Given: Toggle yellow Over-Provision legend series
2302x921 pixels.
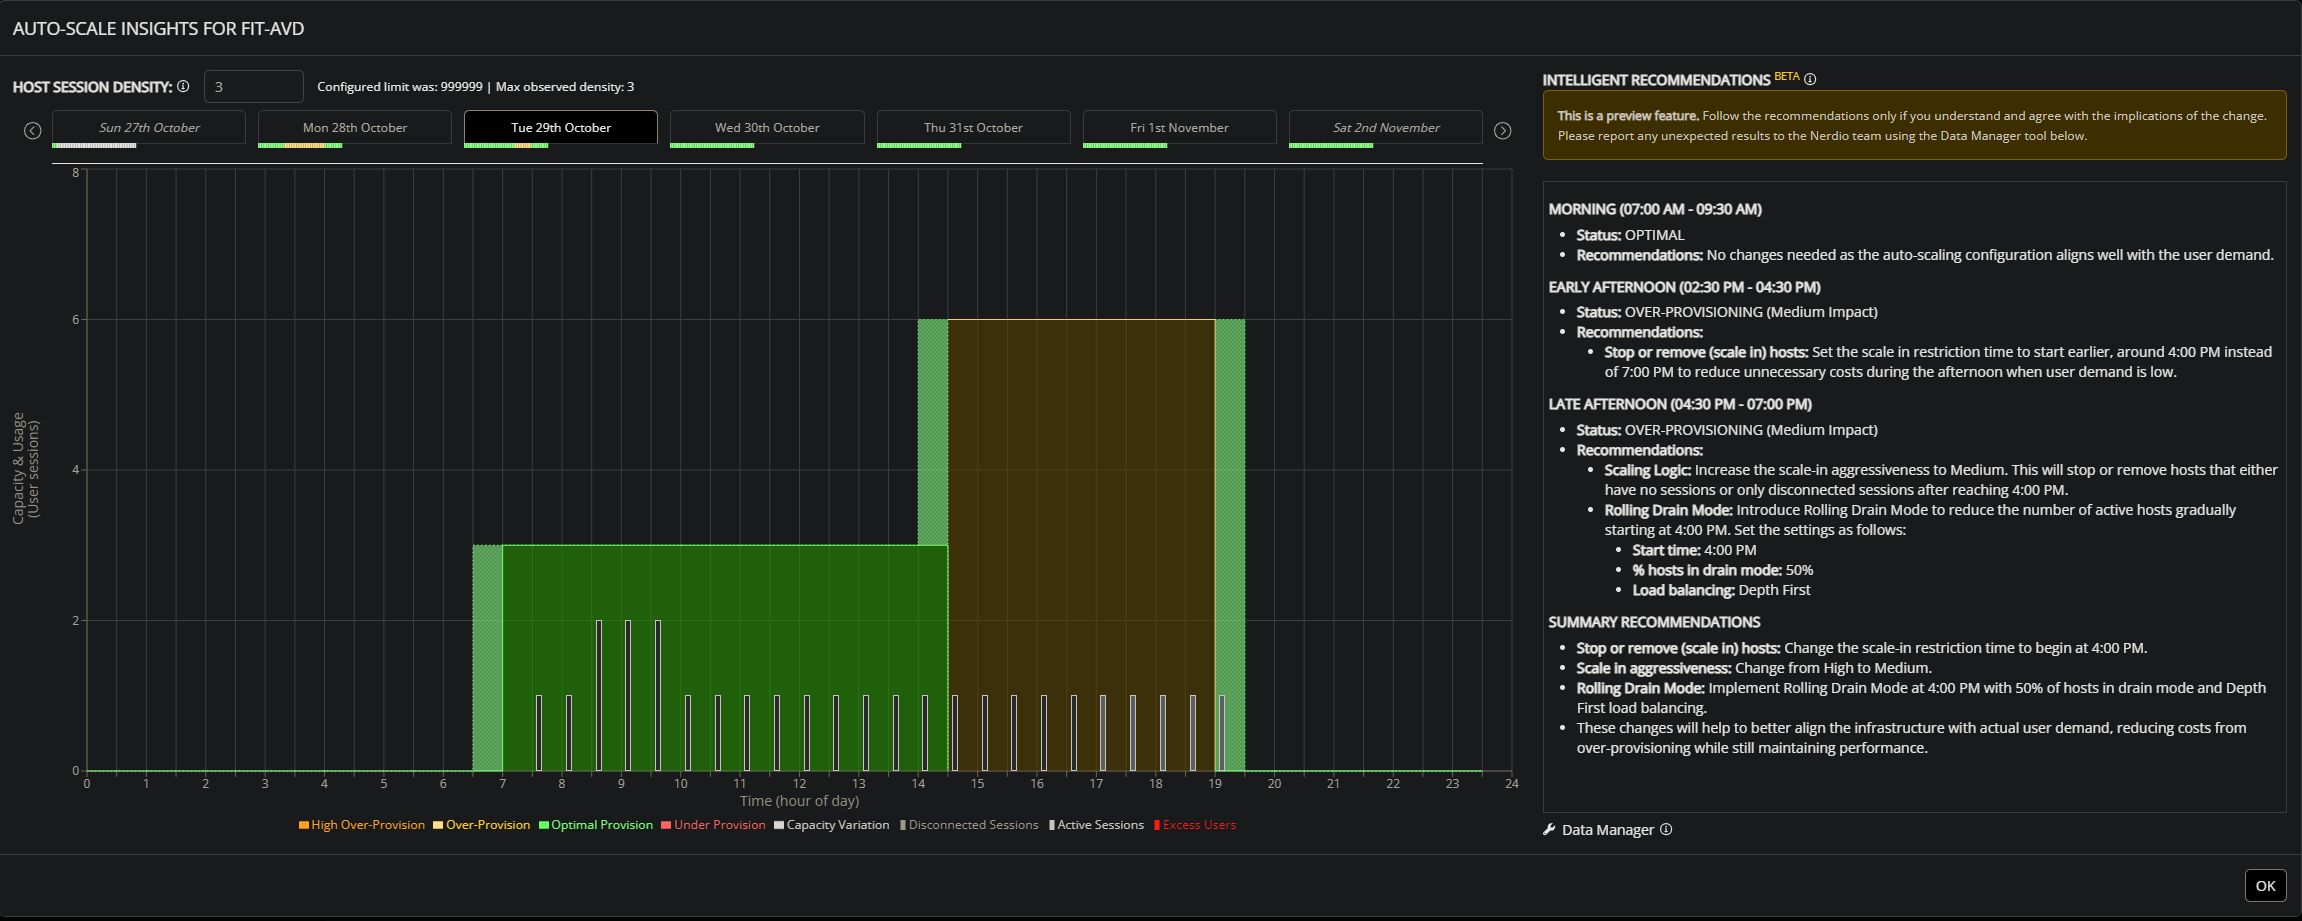Looking at the screenshot, I should pyautogui.click(x=482, y=825).
